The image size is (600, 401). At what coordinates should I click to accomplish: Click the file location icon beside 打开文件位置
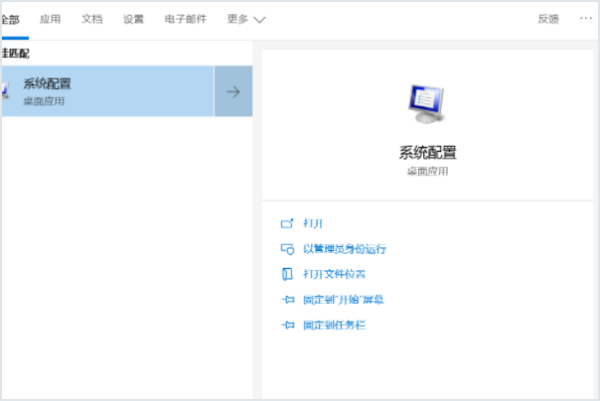pos(287,274)
